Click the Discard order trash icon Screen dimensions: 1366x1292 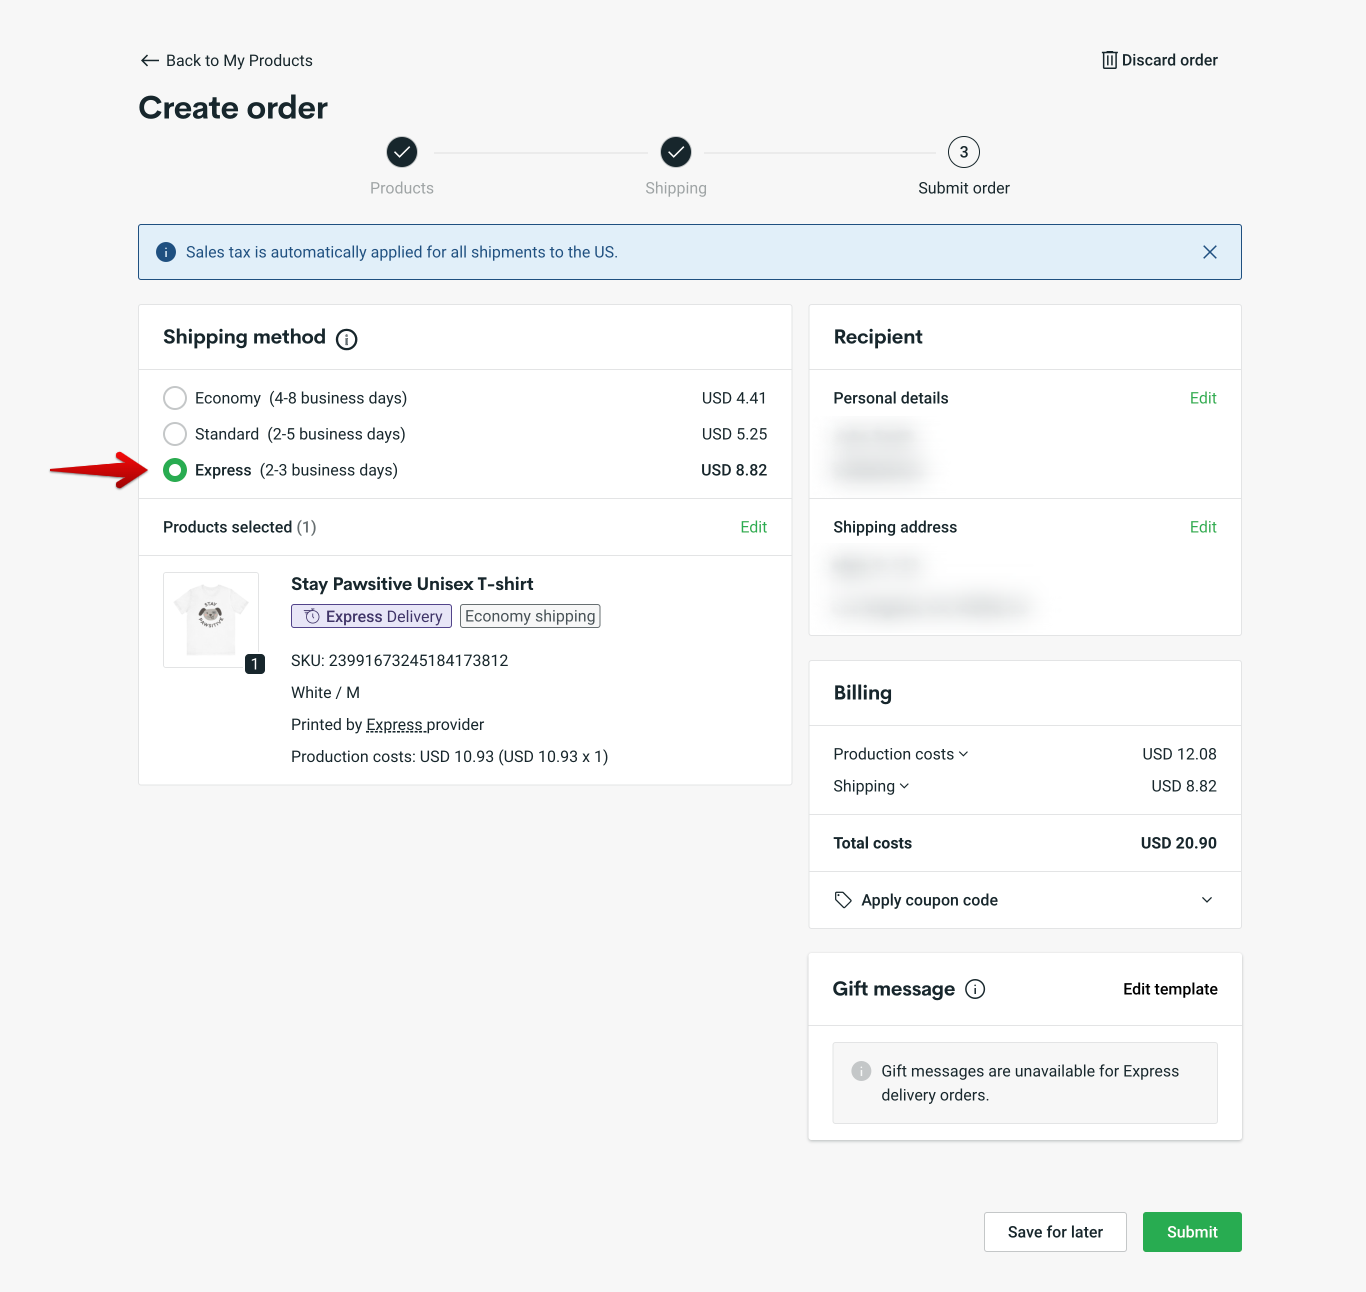[x=1109, y=60]
